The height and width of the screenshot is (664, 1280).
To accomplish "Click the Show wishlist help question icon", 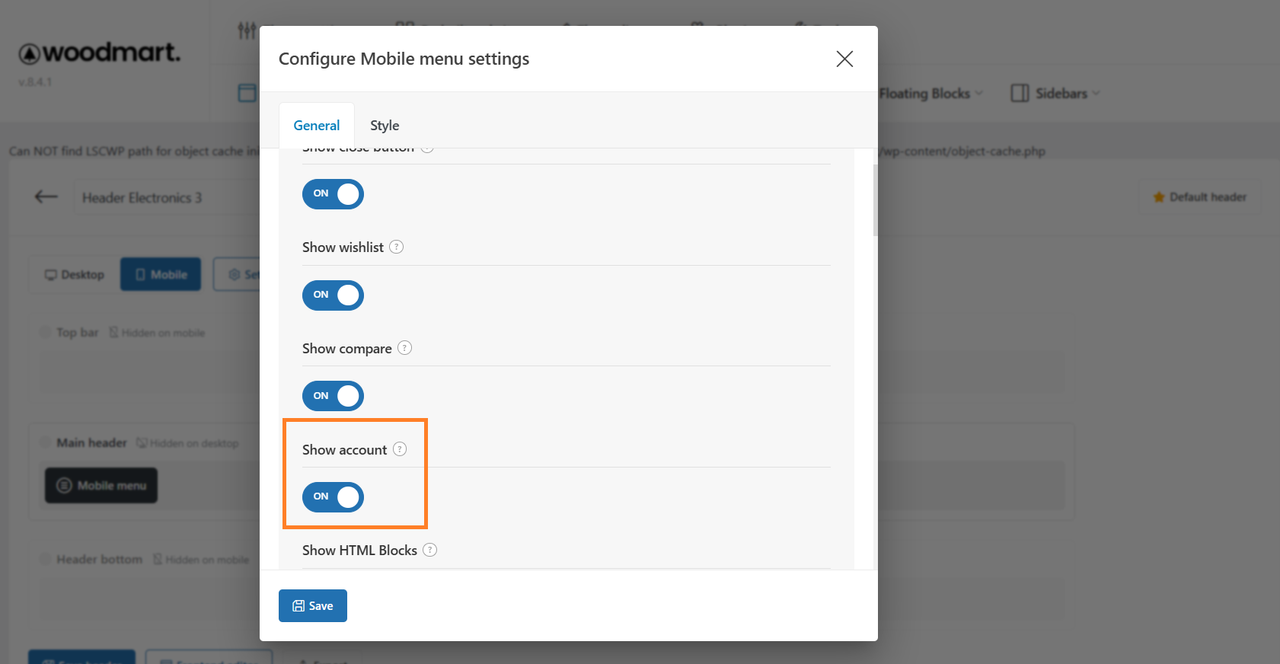I will pyautogui.click(x=396, y=247).
